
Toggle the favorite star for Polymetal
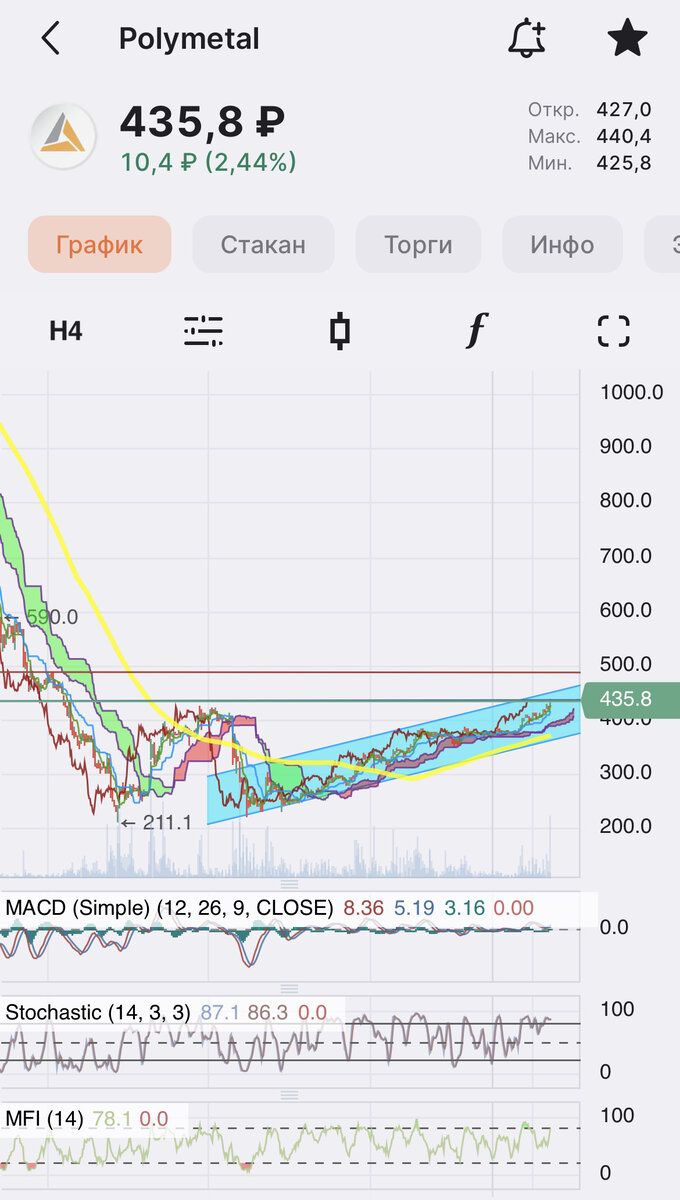(627, 38)
